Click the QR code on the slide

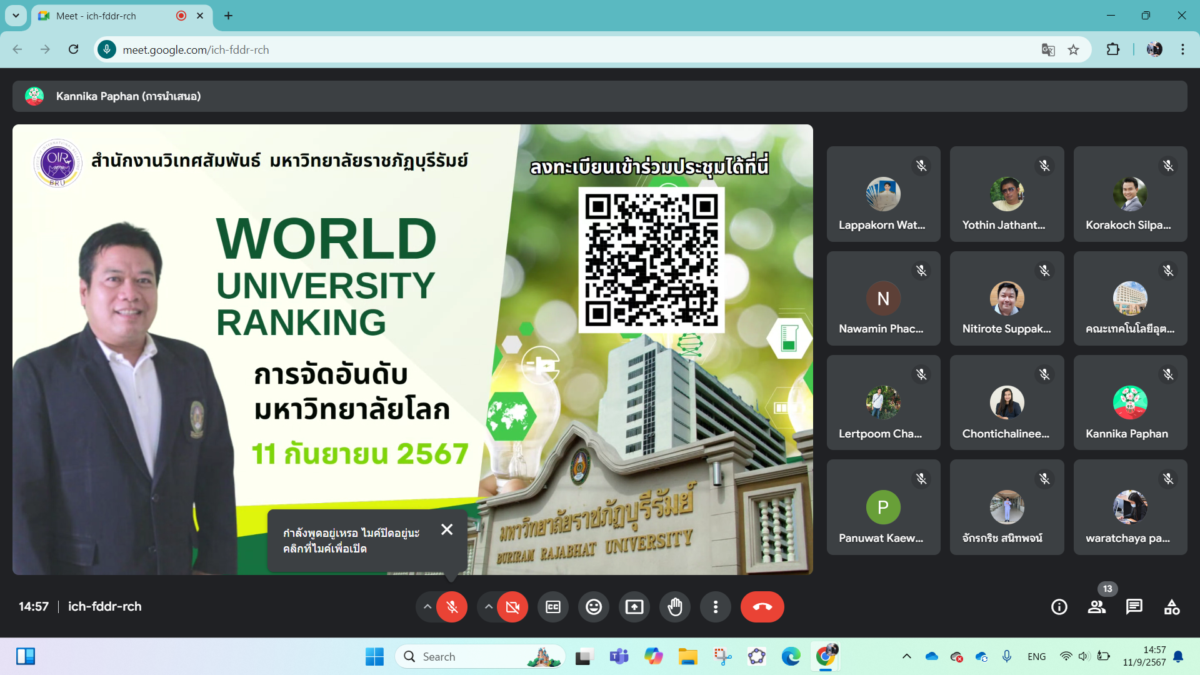pos(651,260)
